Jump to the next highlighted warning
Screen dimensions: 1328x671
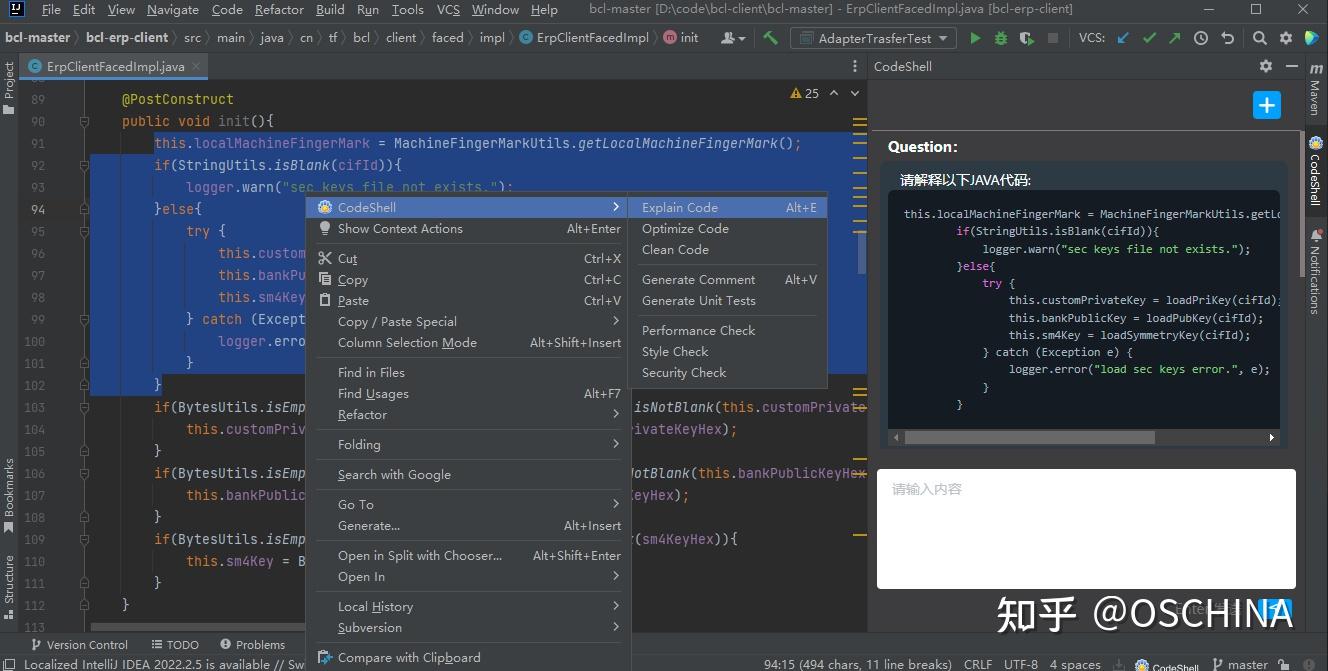click(855, 93)
